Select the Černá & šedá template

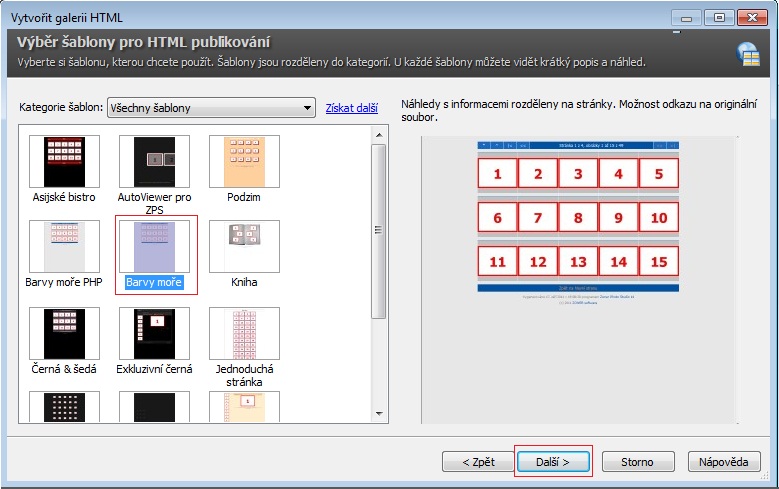pos(64,333)
